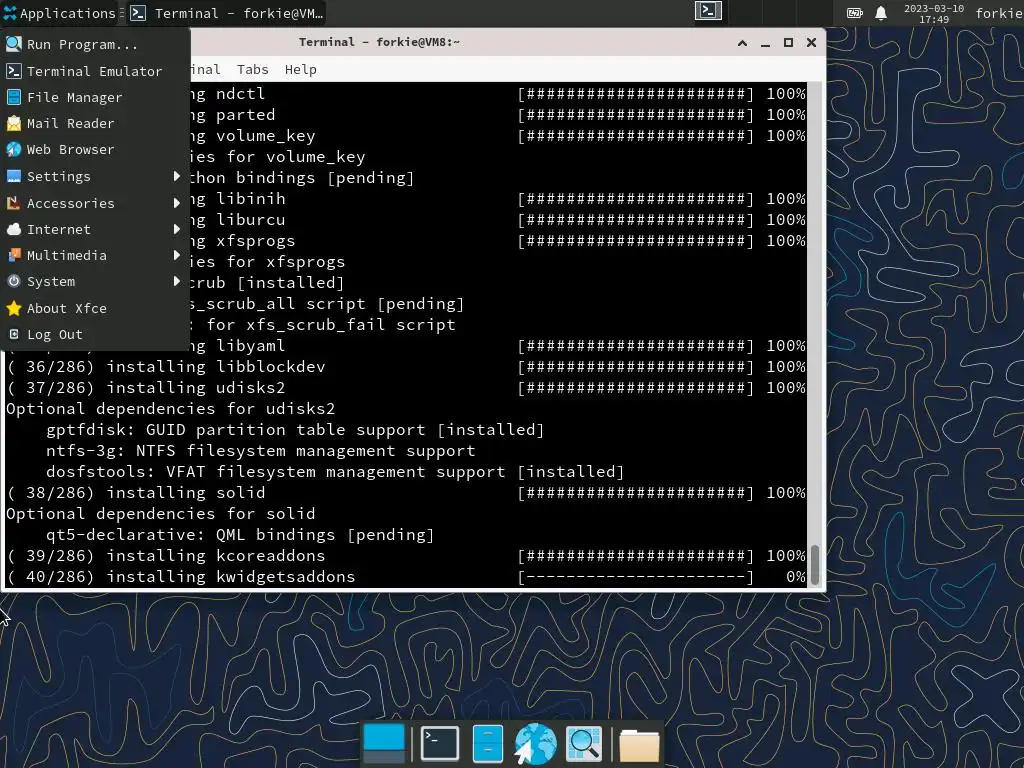1024x768 pixels.
Task: Click the solid package 100% progress bar
Action: tap(635, 492)
